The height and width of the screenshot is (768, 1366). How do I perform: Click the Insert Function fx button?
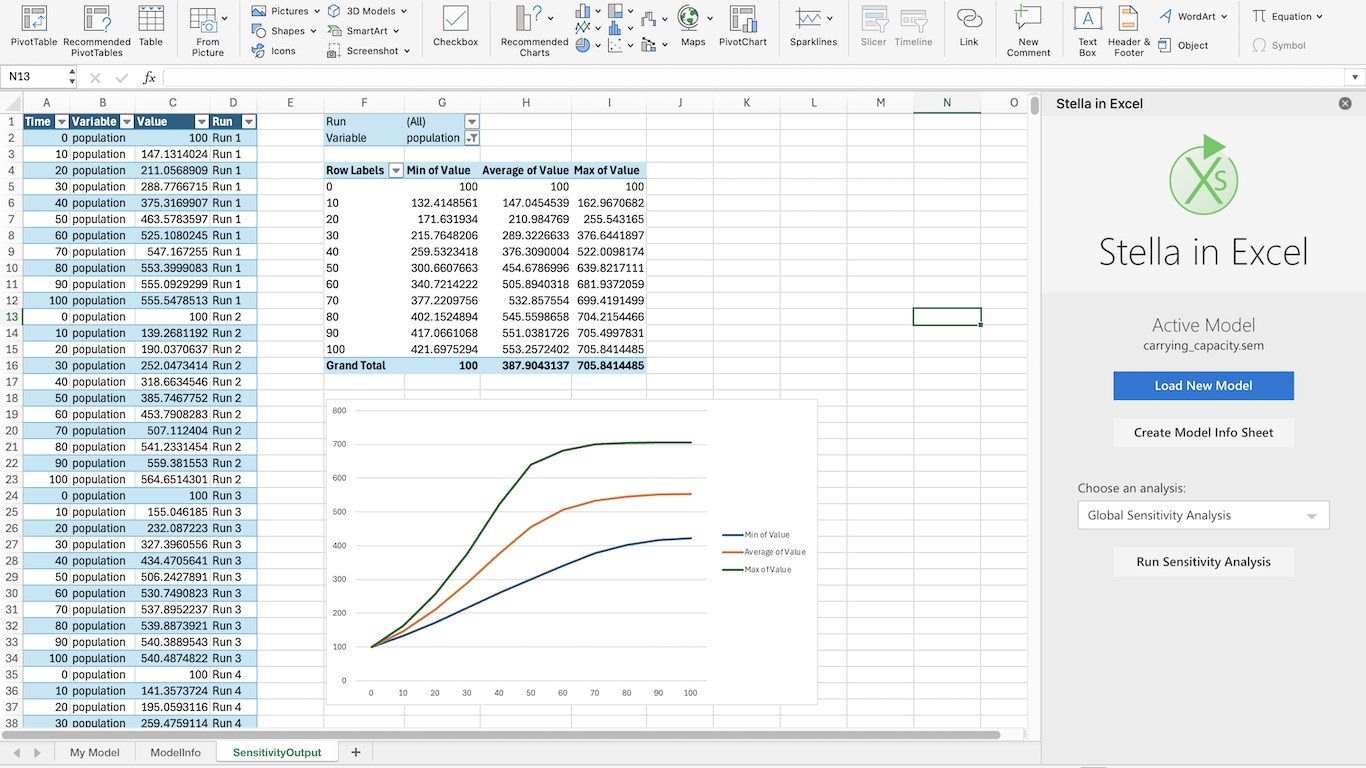(x=149, y=77)
